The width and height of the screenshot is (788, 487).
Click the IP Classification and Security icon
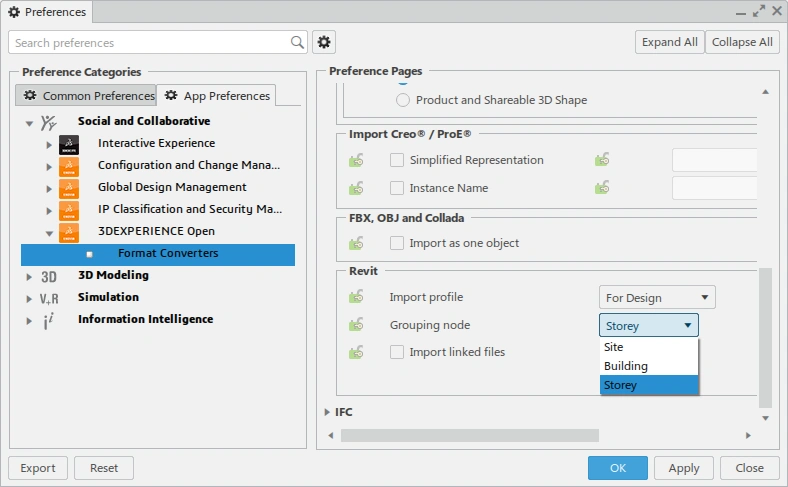click(69, 211)
